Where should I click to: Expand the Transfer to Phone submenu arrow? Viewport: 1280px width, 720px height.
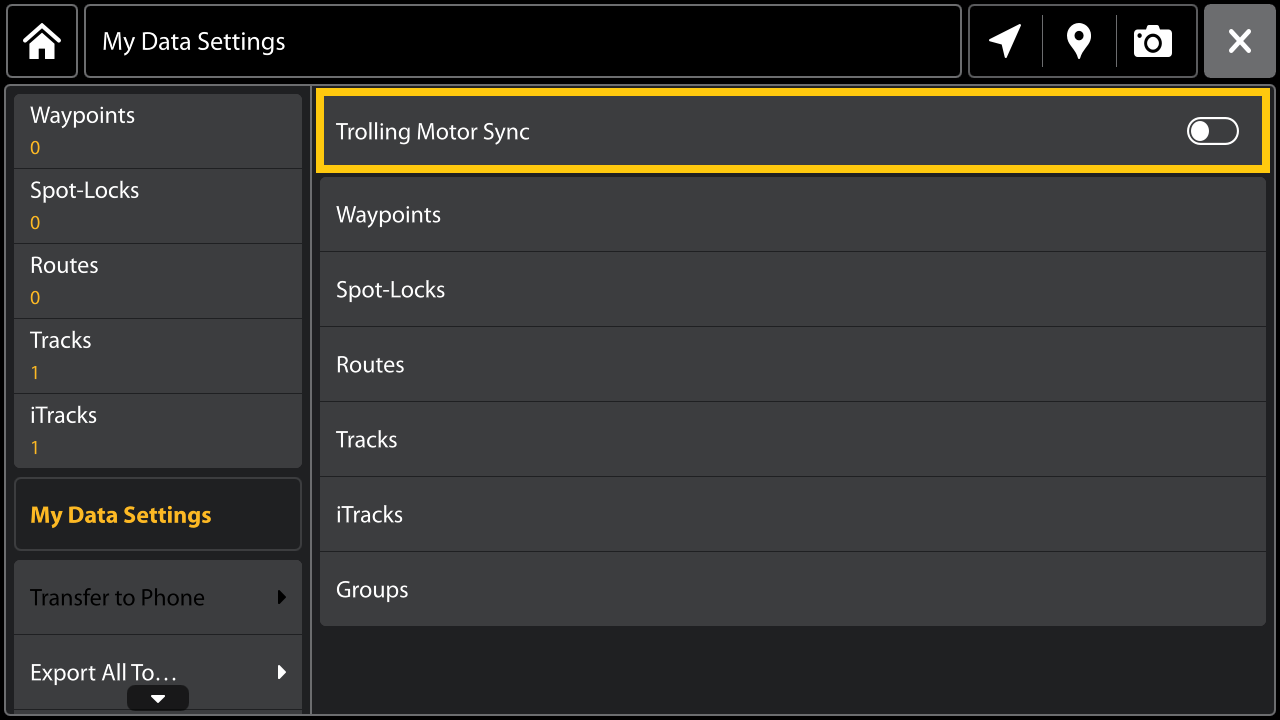pos(282,597)
